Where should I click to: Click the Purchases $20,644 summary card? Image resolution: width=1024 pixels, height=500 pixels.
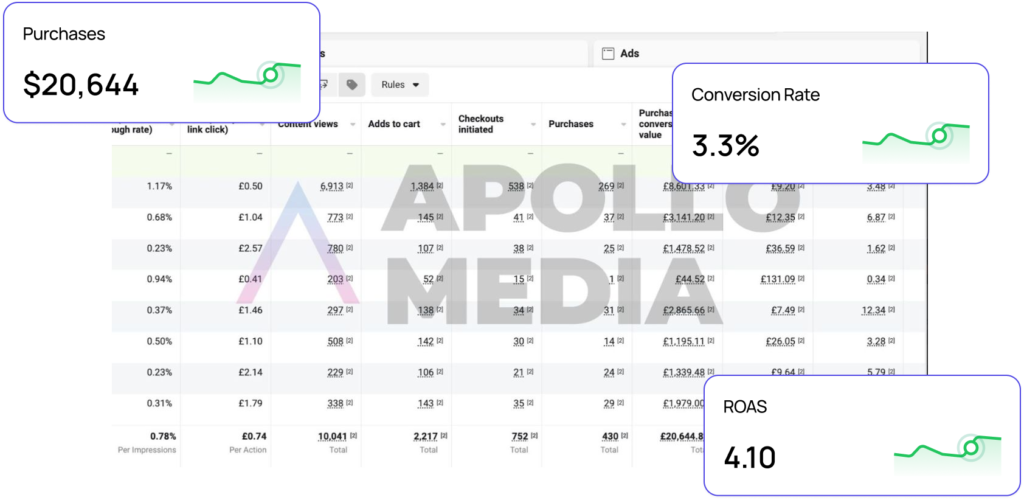click(x=160, y=62)
